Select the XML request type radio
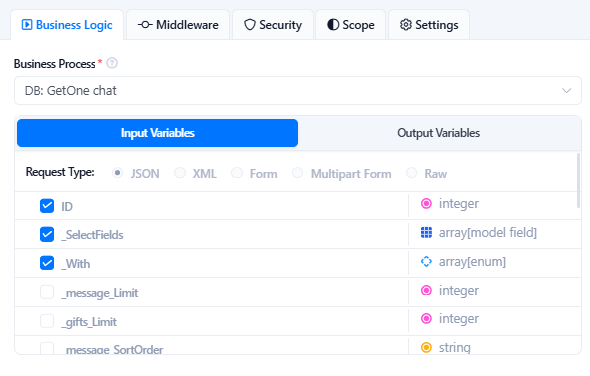 click(x=180, y=173)
